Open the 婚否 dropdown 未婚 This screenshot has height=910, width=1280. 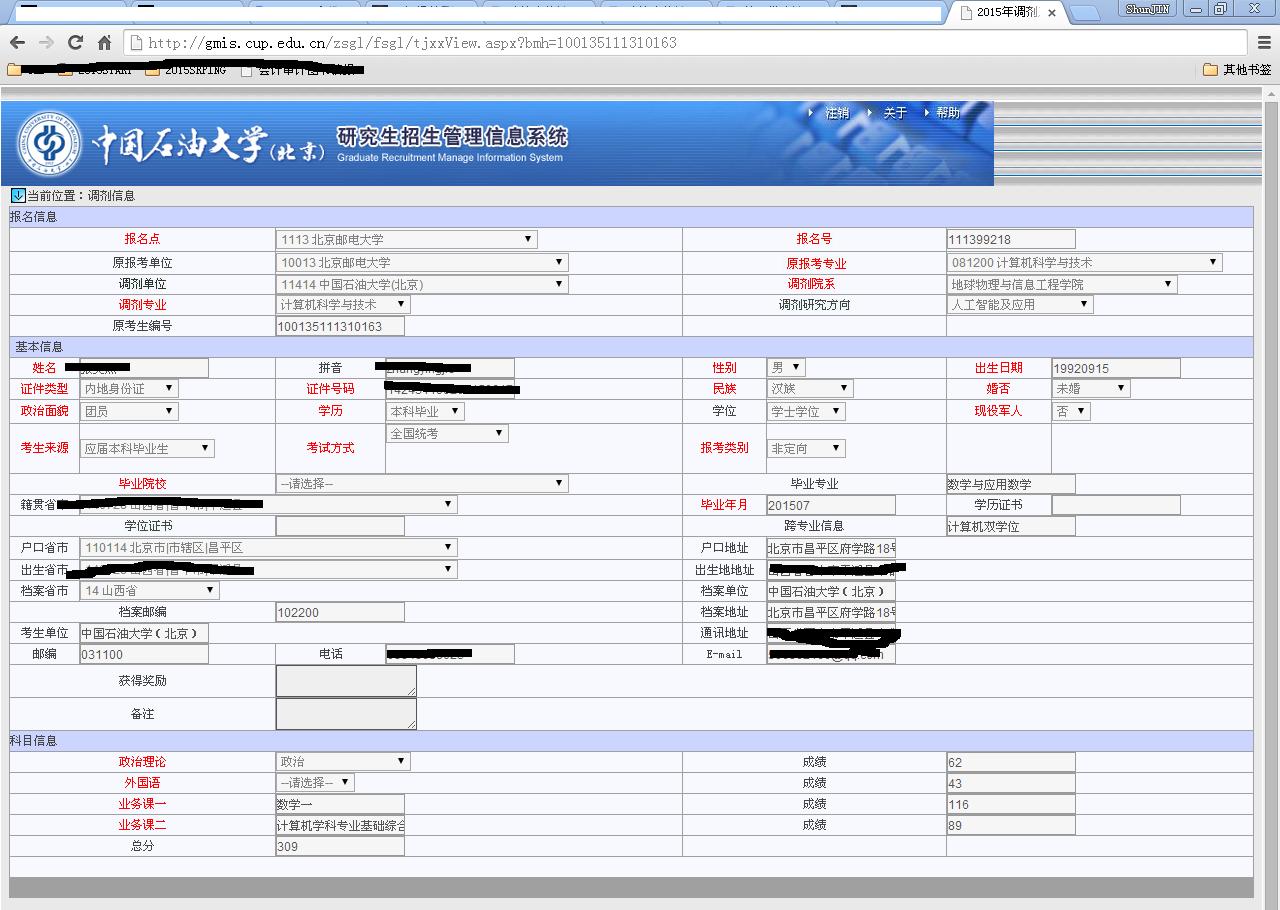1091,388
